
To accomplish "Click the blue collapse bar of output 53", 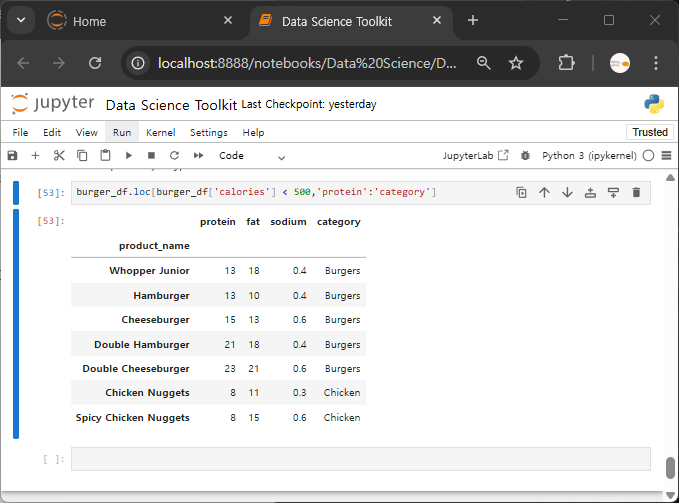I will 16,324.
